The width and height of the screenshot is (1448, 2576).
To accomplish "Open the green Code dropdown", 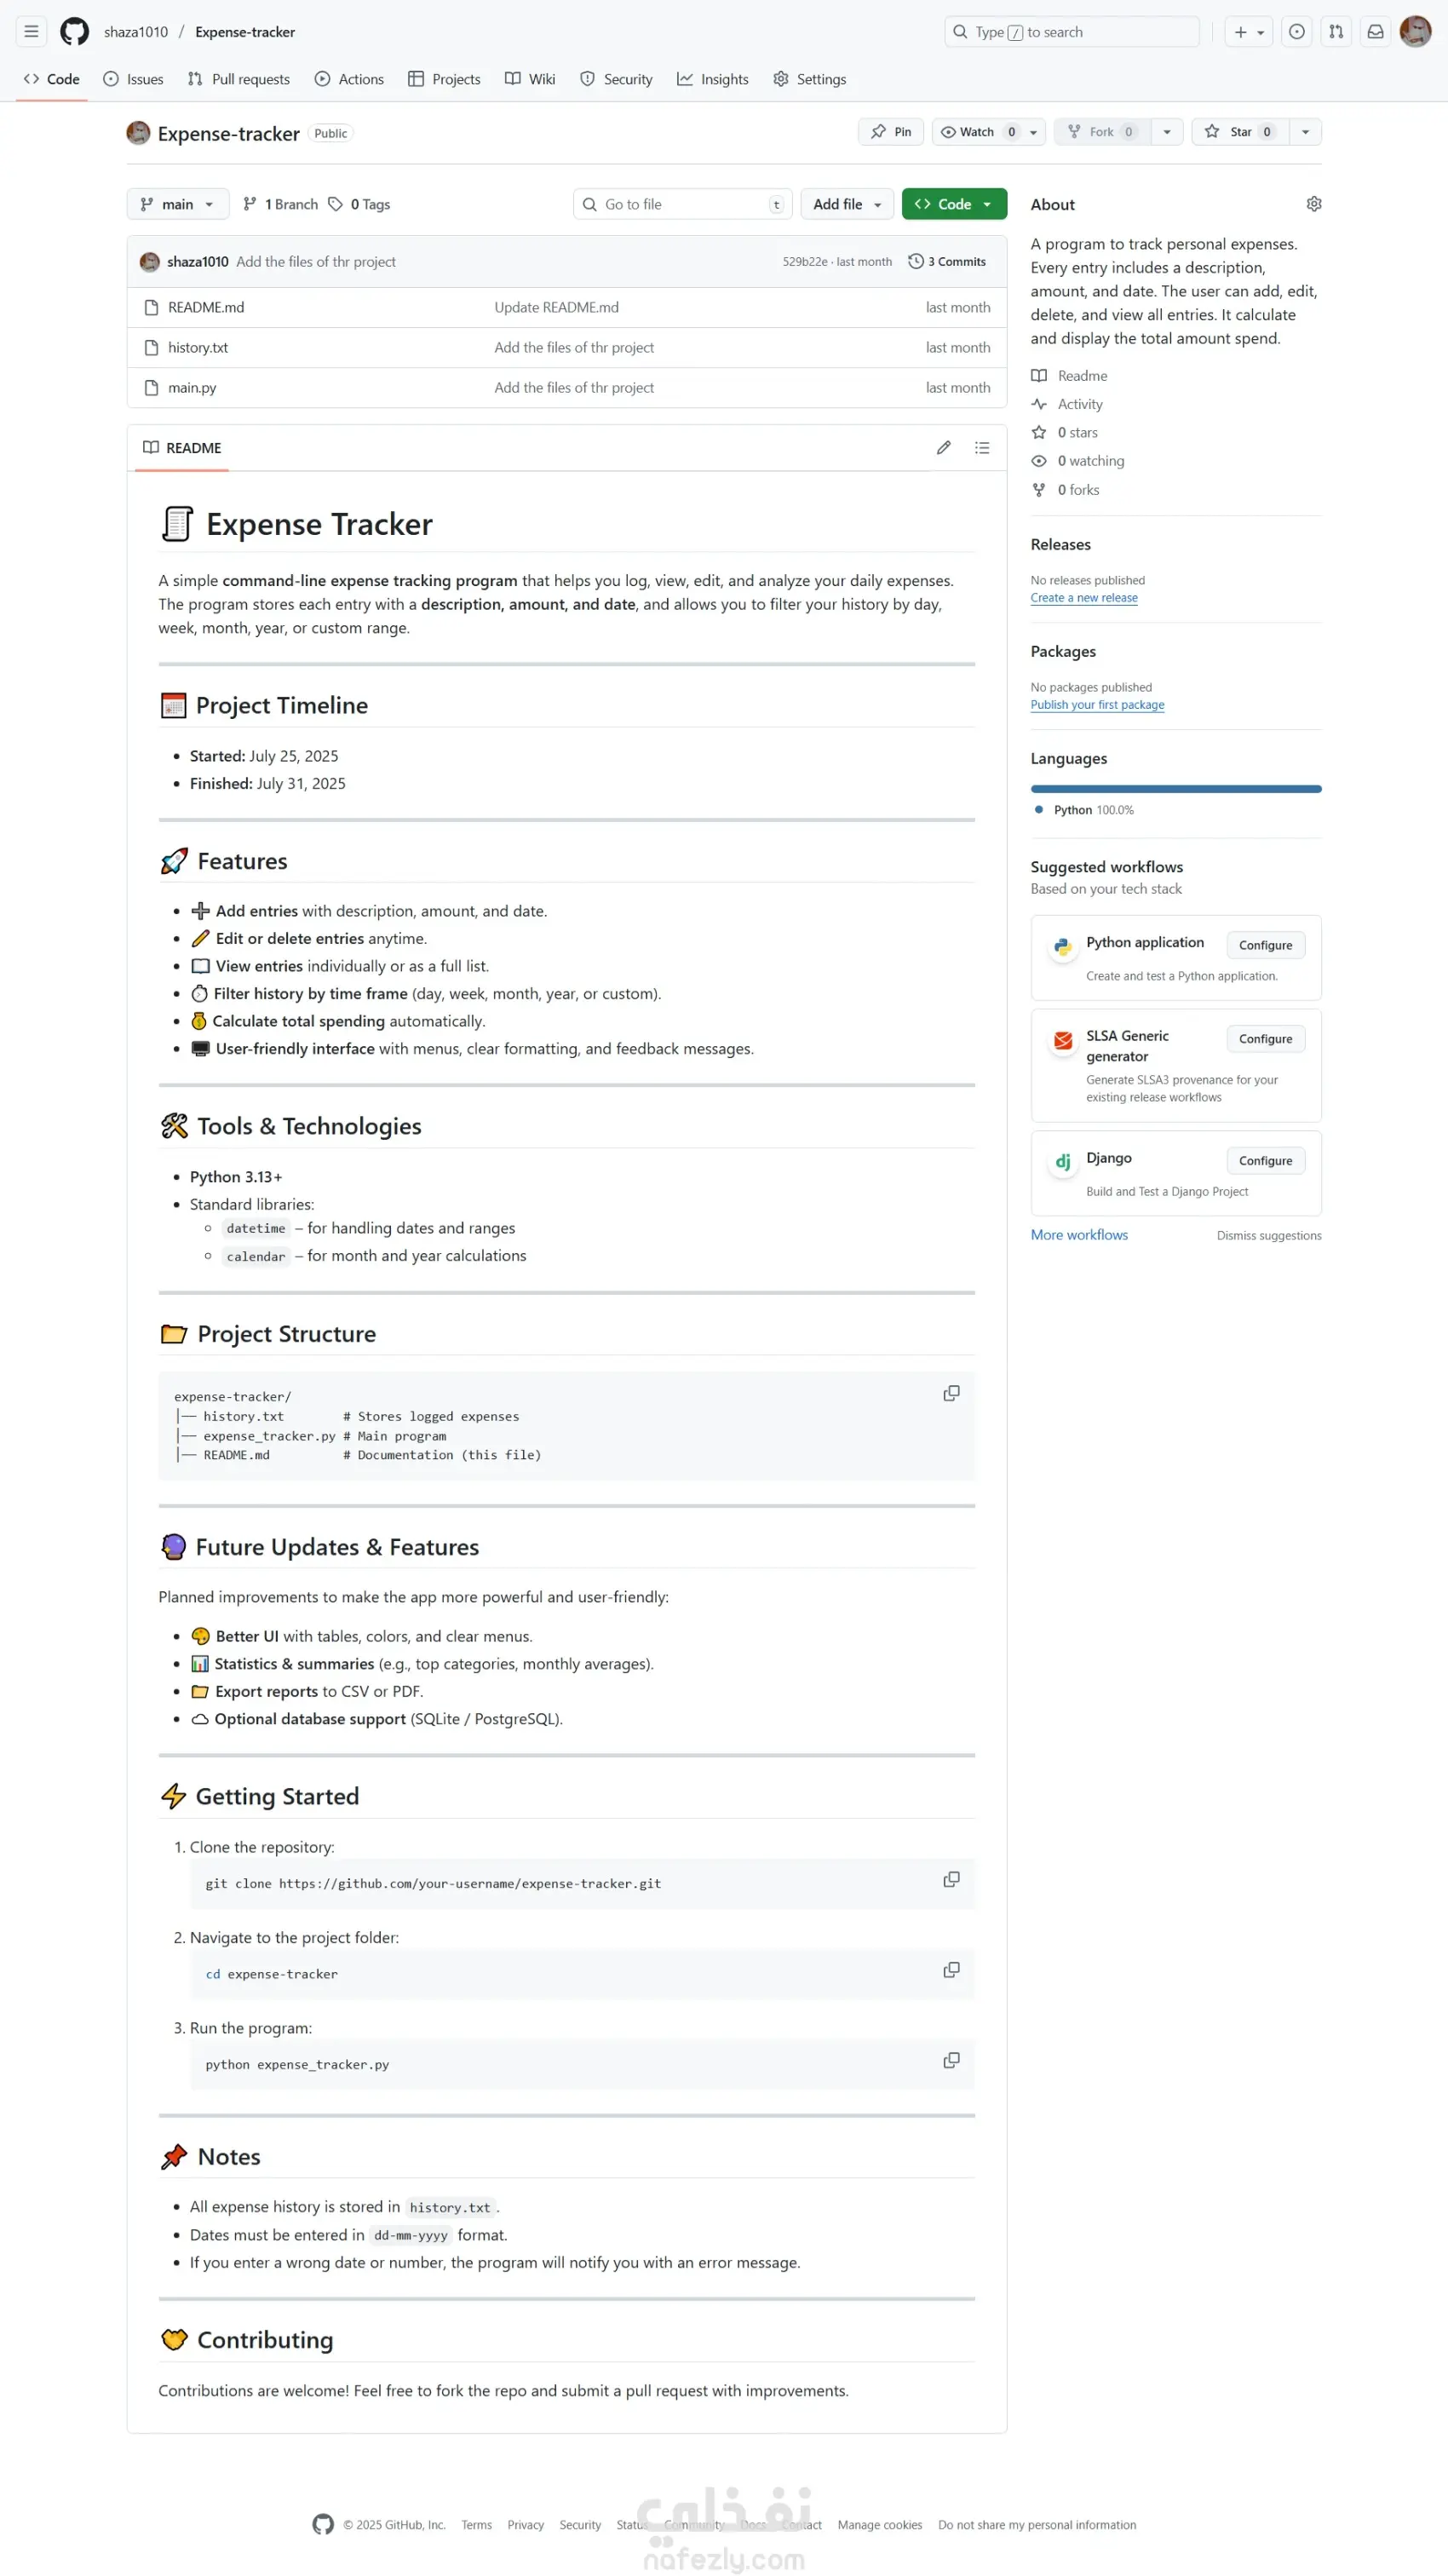I will 953,204.
